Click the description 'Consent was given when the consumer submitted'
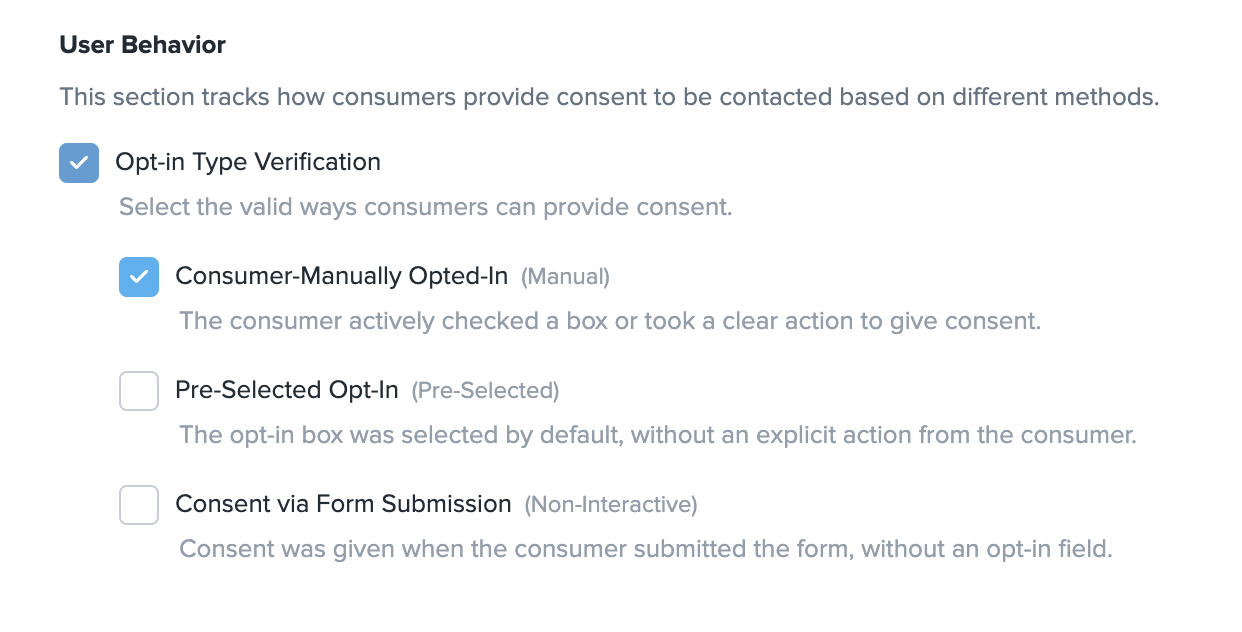Screen dimensions: 1242x632 [646, 550]
